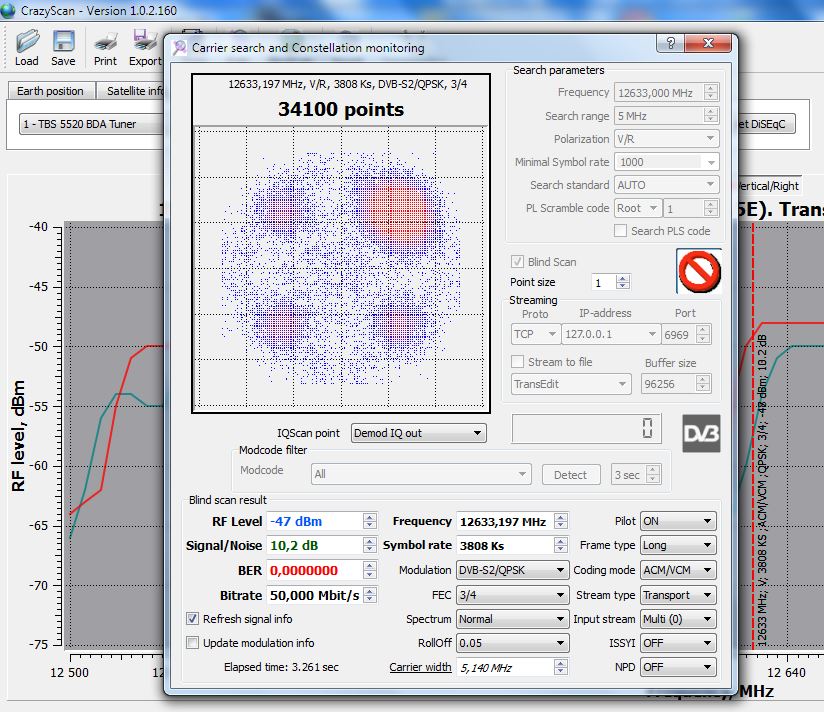This screenshot has height=712, width=824.
Task: Enable Update modulation info checkbox
Action: click(192, 643)
